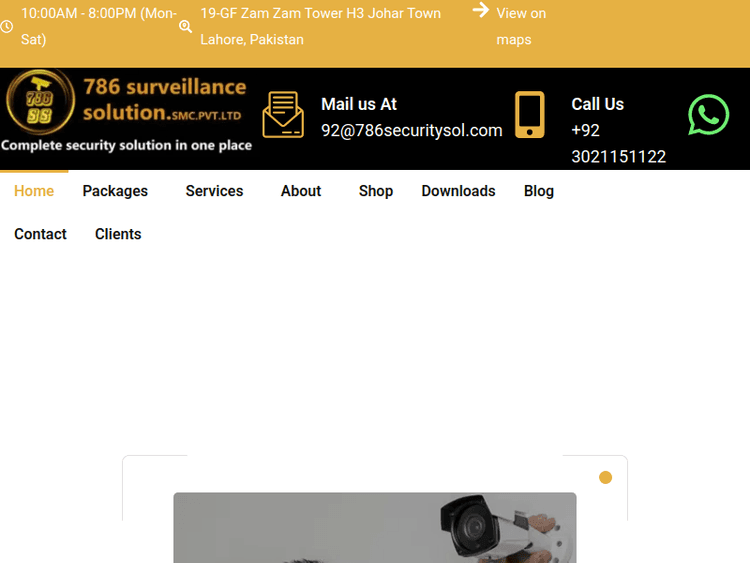750x563 pixels.
Task: Click the location search icon near address
Action: pos(185,27)
